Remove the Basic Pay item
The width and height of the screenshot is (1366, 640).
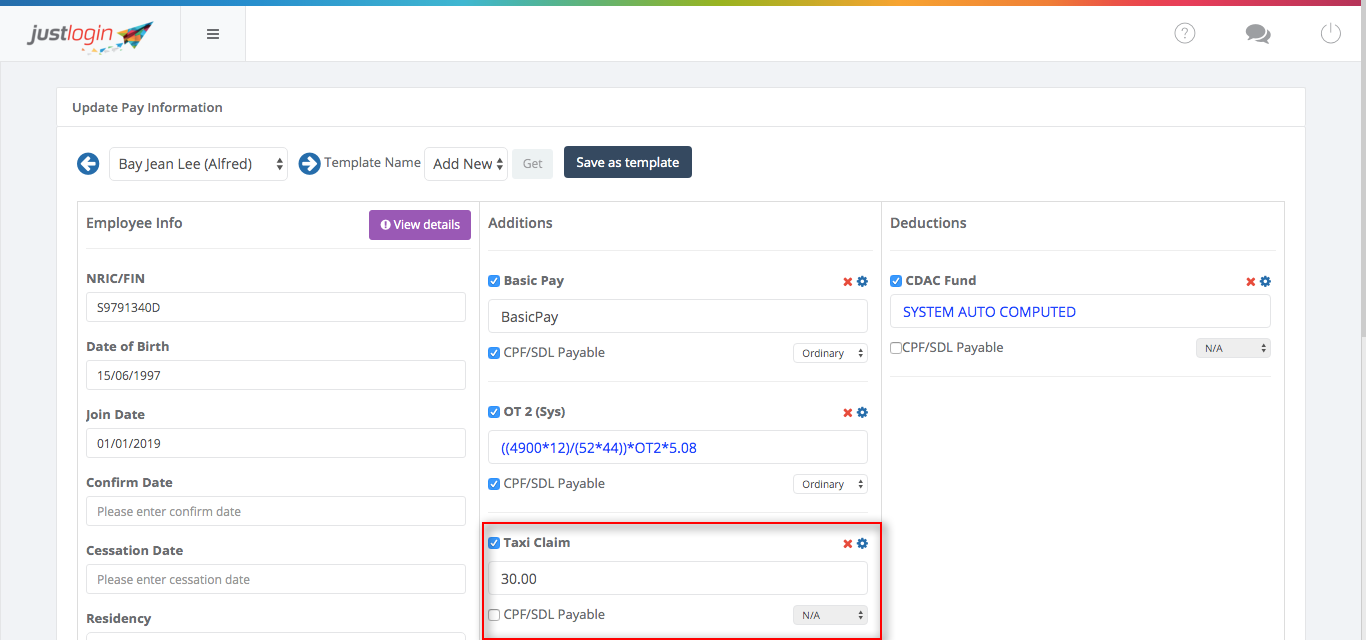pyautogui.click(x=848, y=282)
